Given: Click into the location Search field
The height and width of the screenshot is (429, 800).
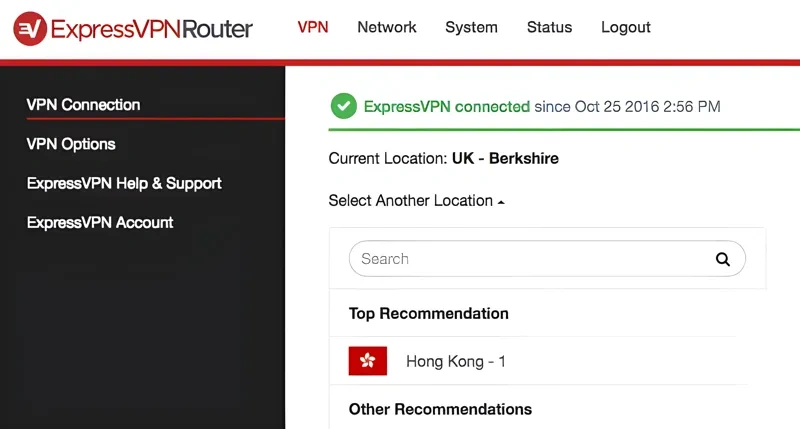Looking at the screenshot, I should tap(547, 259).
